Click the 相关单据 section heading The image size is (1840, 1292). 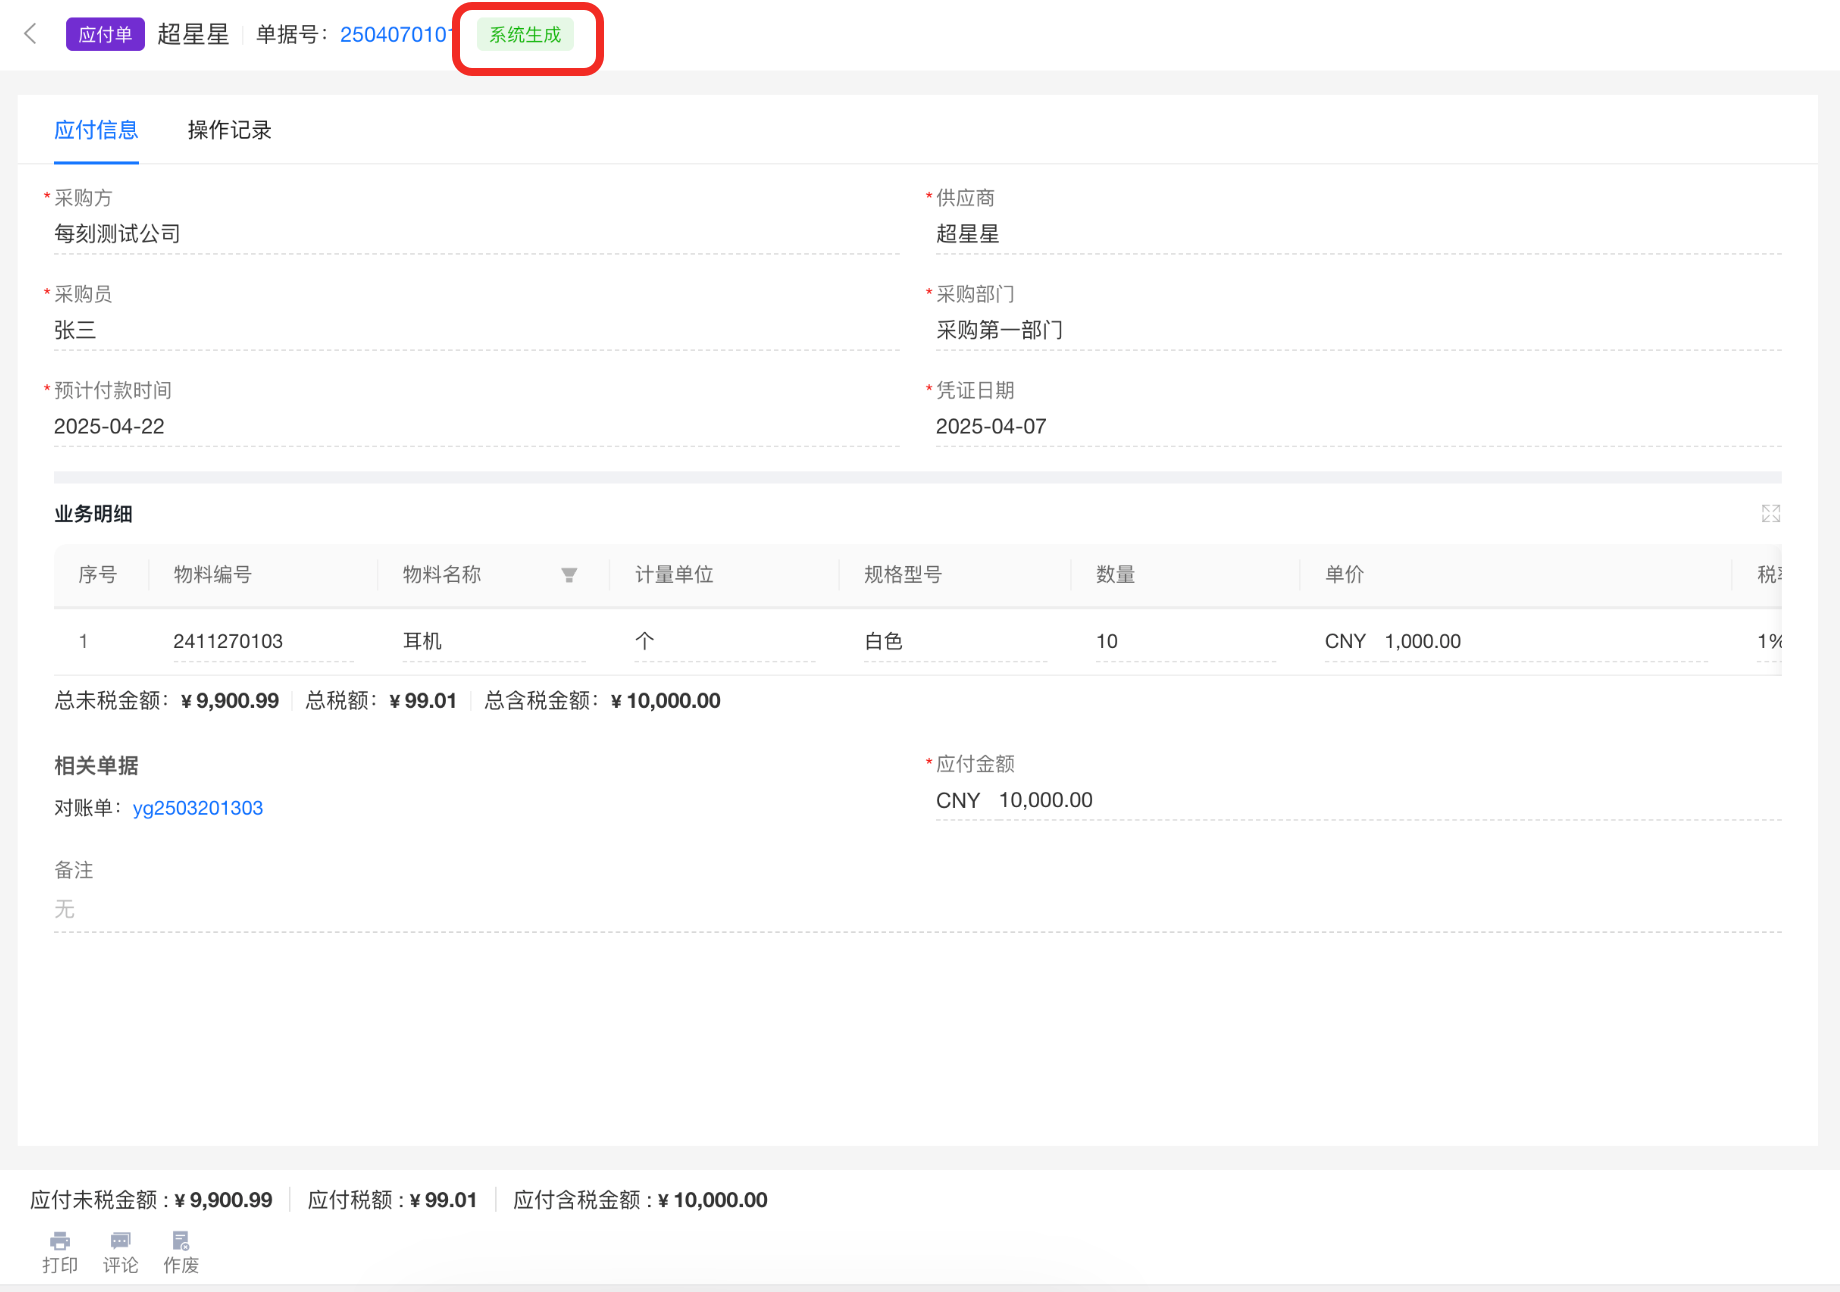click(96, 766)
